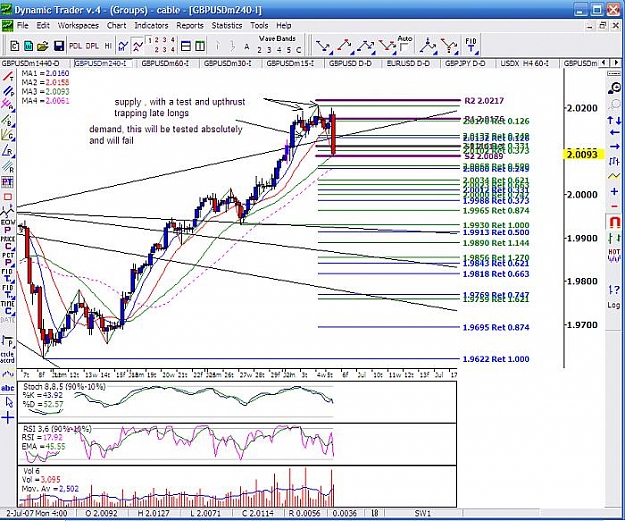Select the red trendline T tool
Viewport: 625px width, 521px height.
coord(8,77)
